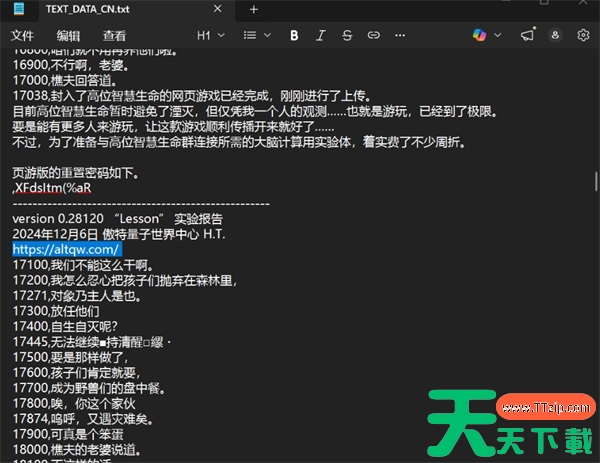Expand the Copilot dropdown arrow

[x=497, y=35]
